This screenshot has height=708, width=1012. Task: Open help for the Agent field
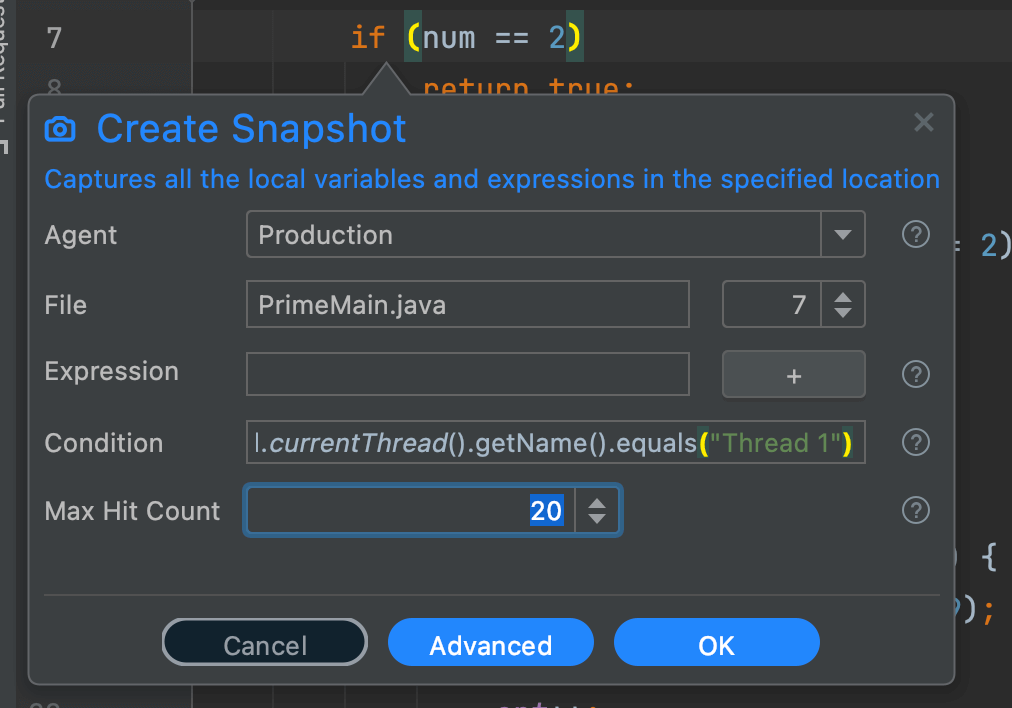[915, 235]
